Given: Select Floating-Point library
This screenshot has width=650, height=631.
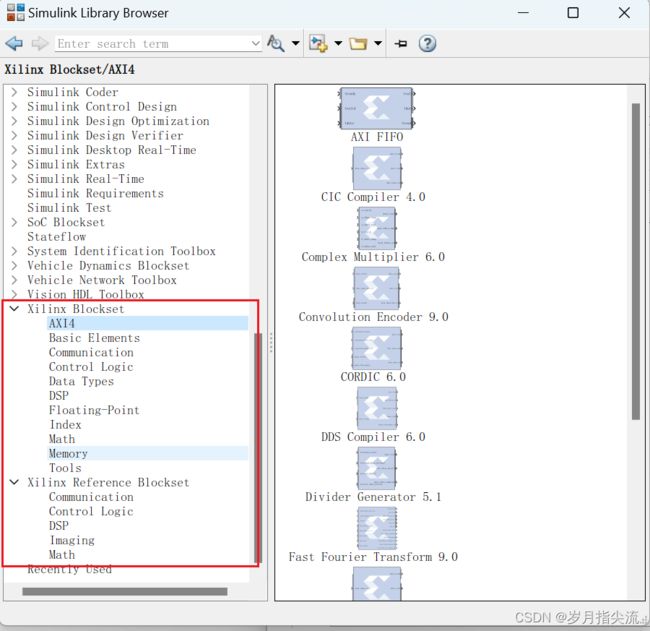Looking at the screenshot, I should pyautogui.click(x=94, y=410).
